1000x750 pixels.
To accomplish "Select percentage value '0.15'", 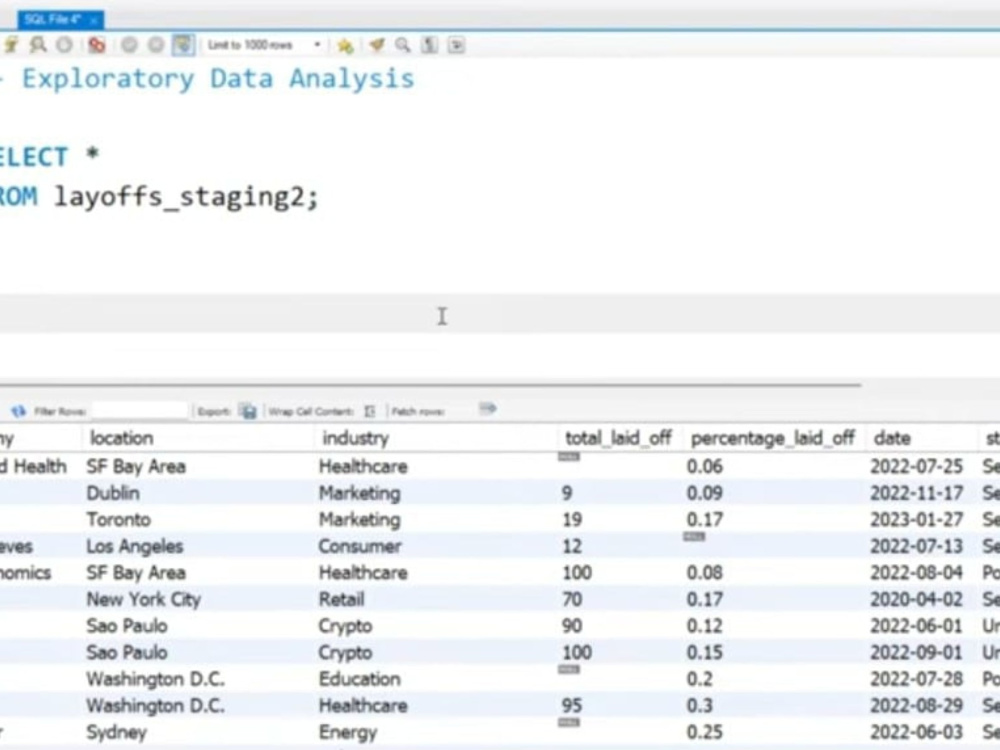I will click(705, 652).
